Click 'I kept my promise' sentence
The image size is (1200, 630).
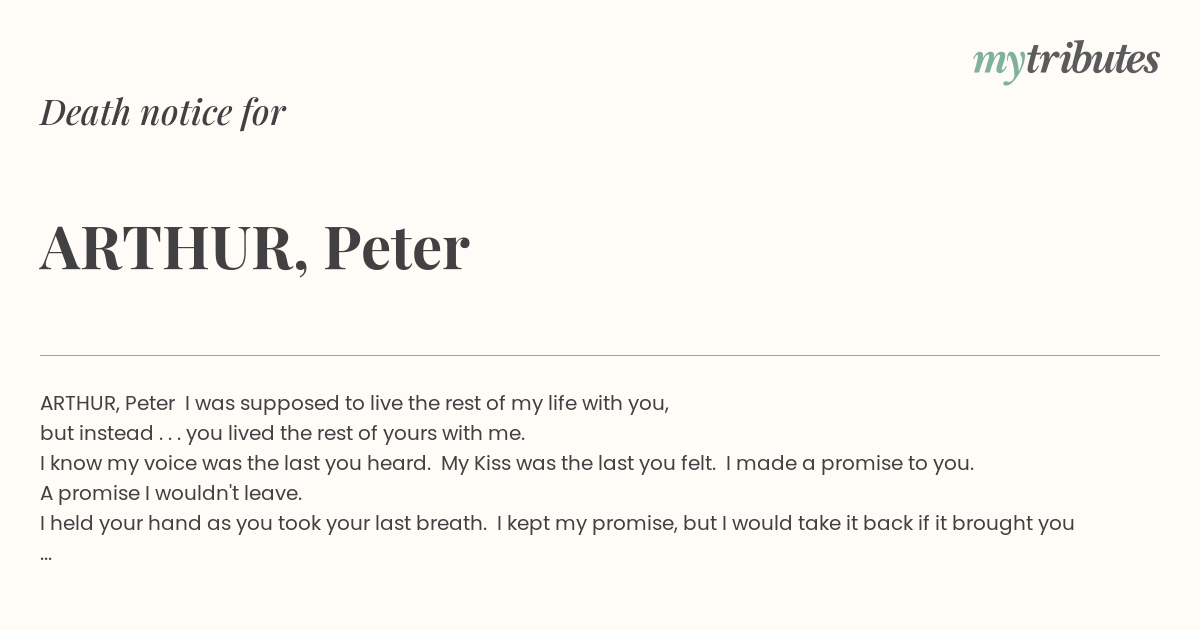586,524
